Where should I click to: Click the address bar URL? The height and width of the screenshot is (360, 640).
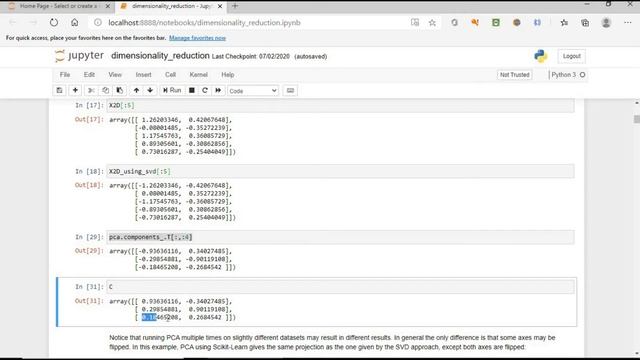point(204,23)
